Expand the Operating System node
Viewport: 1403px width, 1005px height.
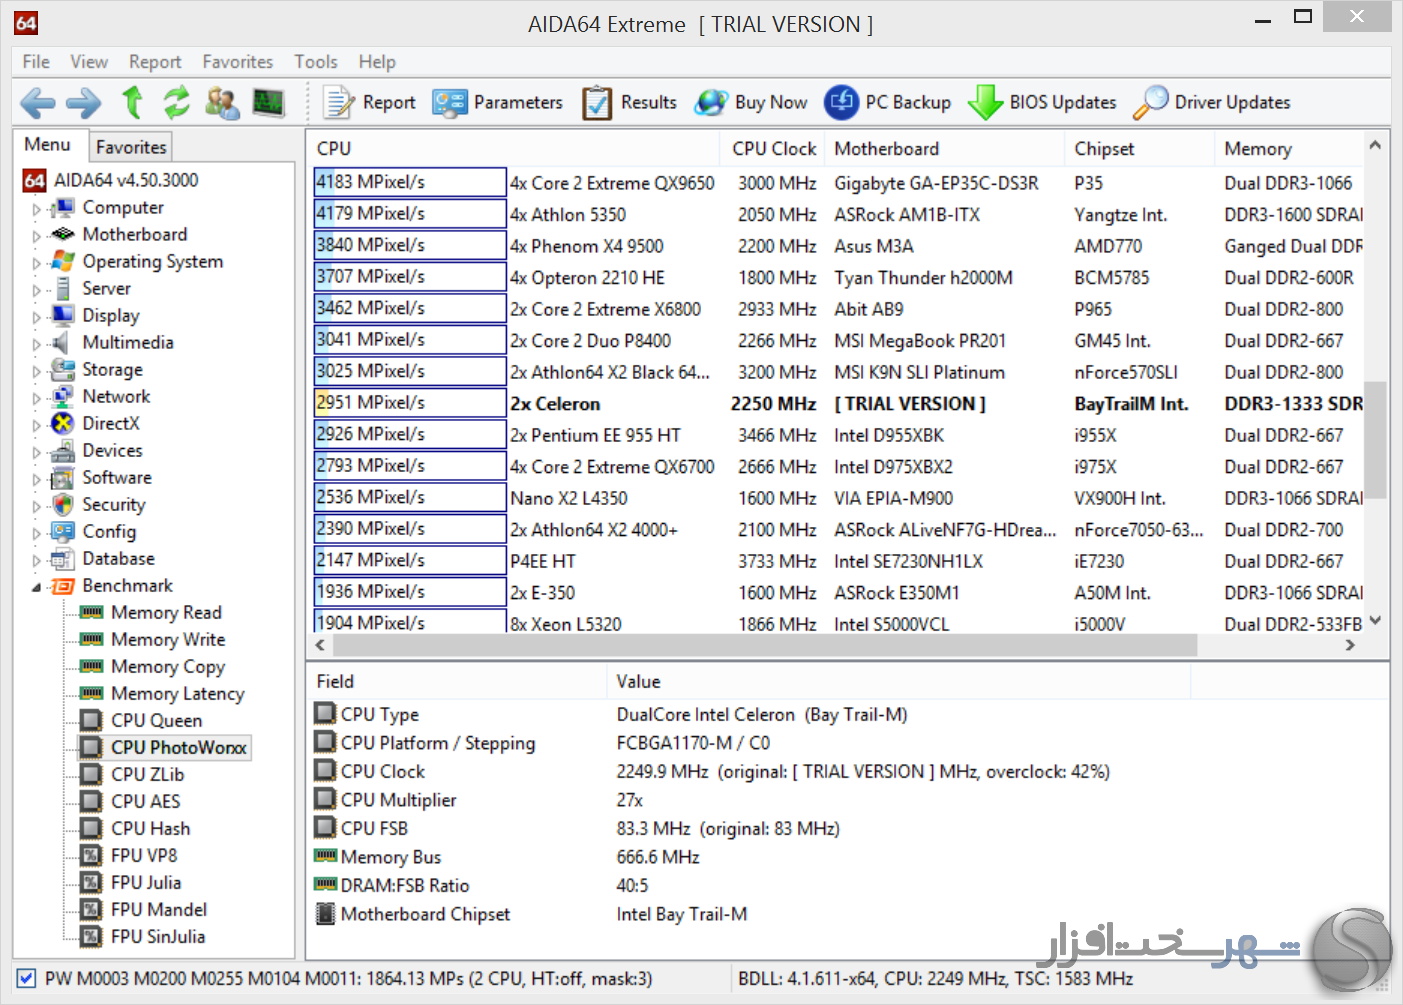point(37,263)
